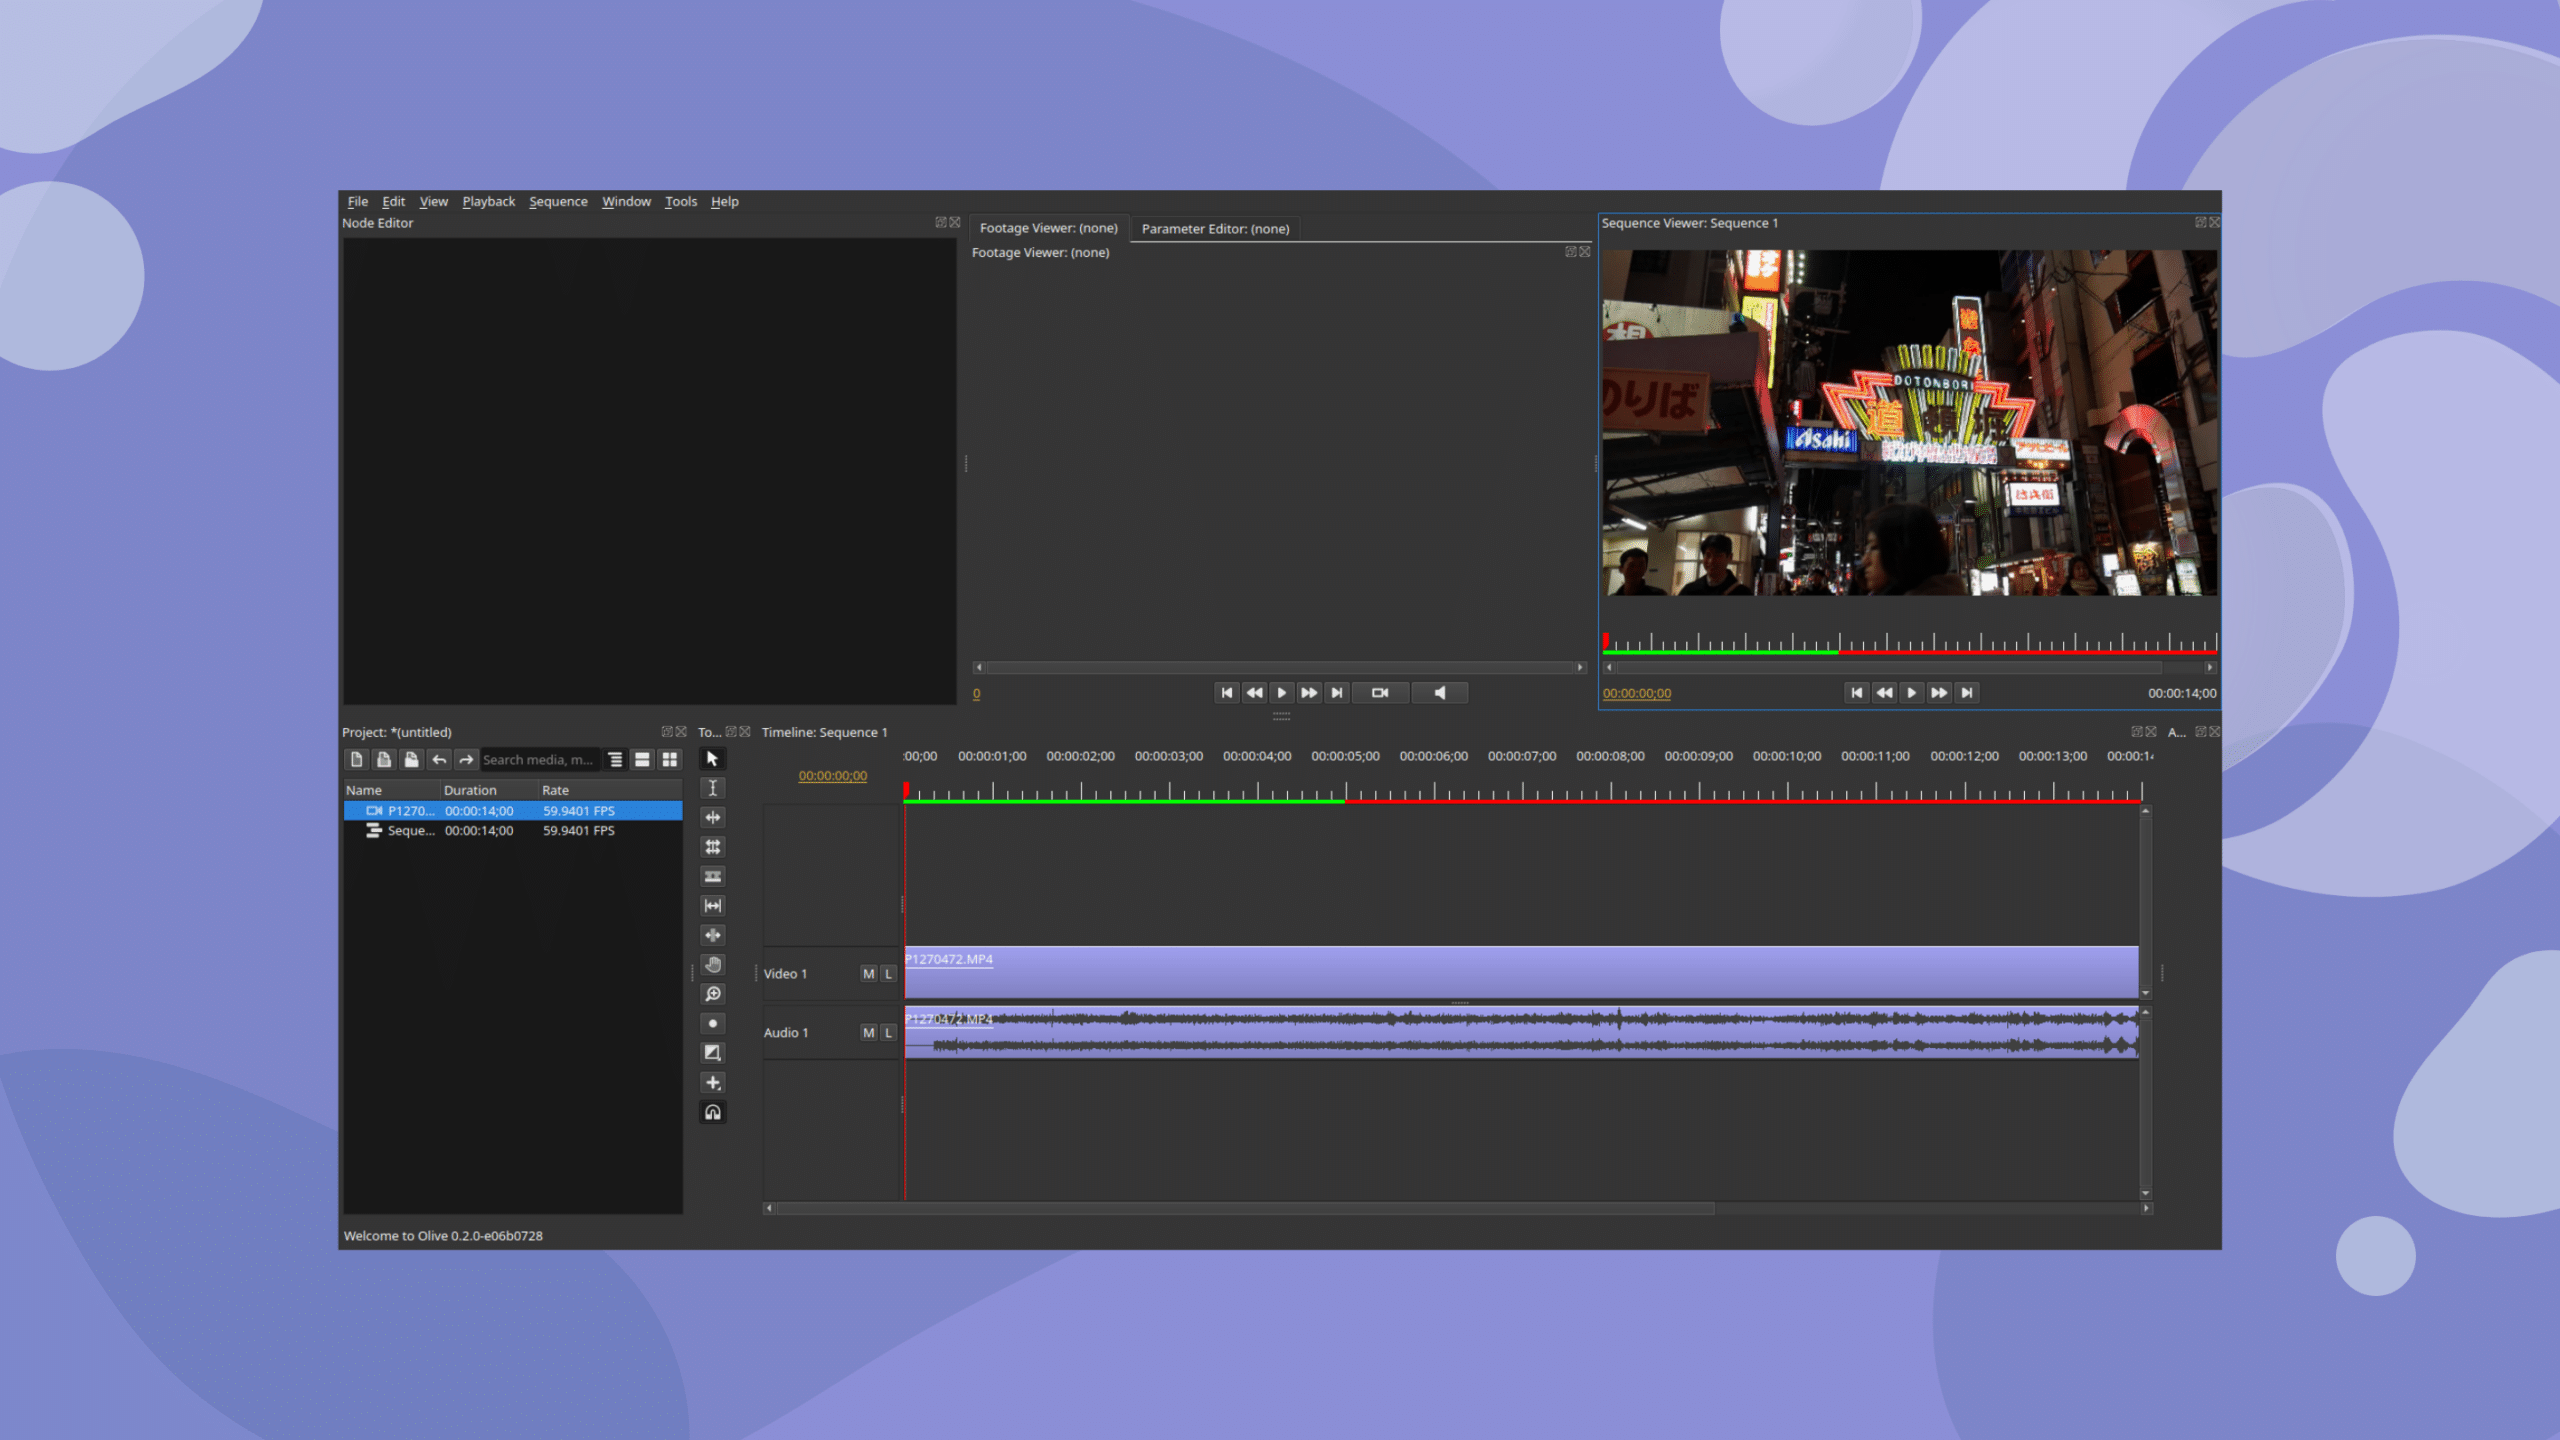Select the Zoom magnifier tool
The image size is (2560, 1440).
coord(712,994)
